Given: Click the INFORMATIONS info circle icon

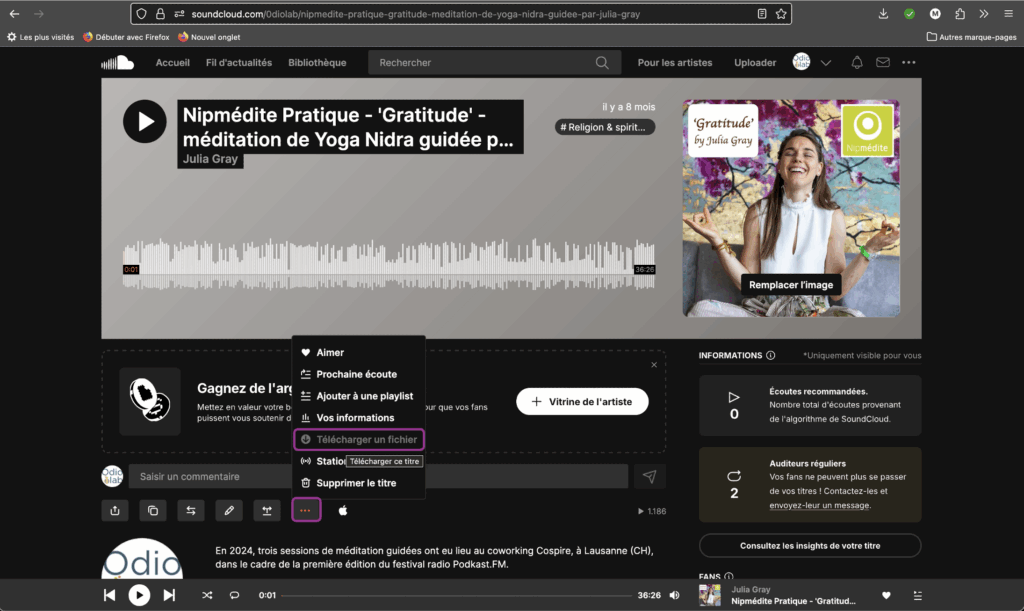Looking at the screenshot, I should click(x=771, y=355).
